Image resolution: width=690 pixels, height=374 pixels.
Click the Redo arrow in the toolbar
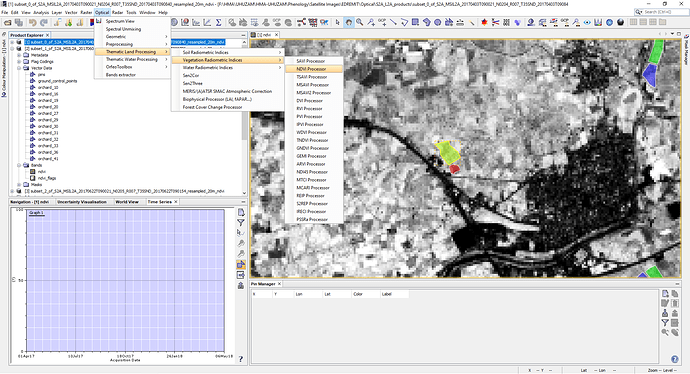44,22
